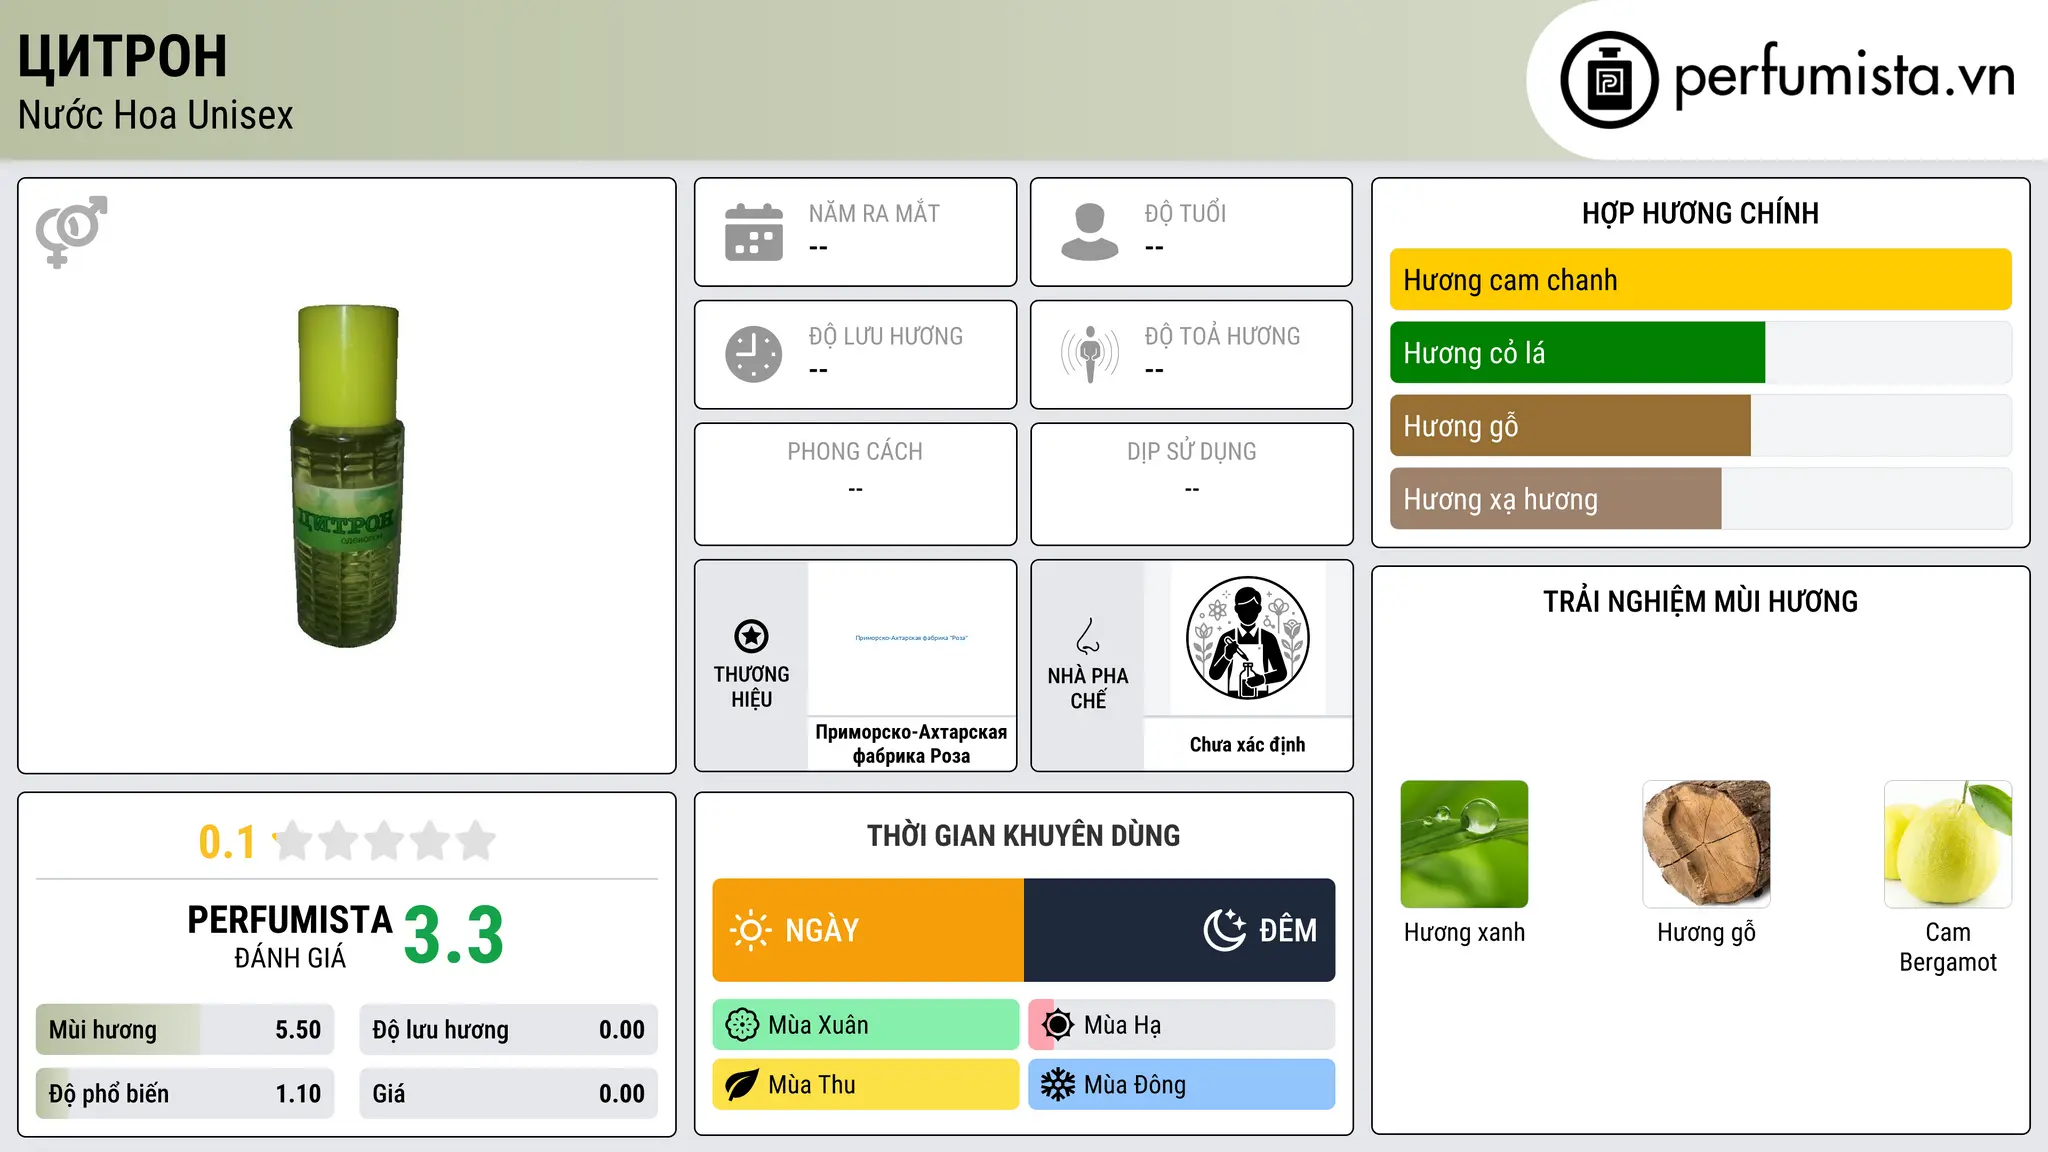Open the Hương gỗ wood log thumbnail
Image resolution: width=2048 pixels, height=1152 pixels.
pos(1706,844)
